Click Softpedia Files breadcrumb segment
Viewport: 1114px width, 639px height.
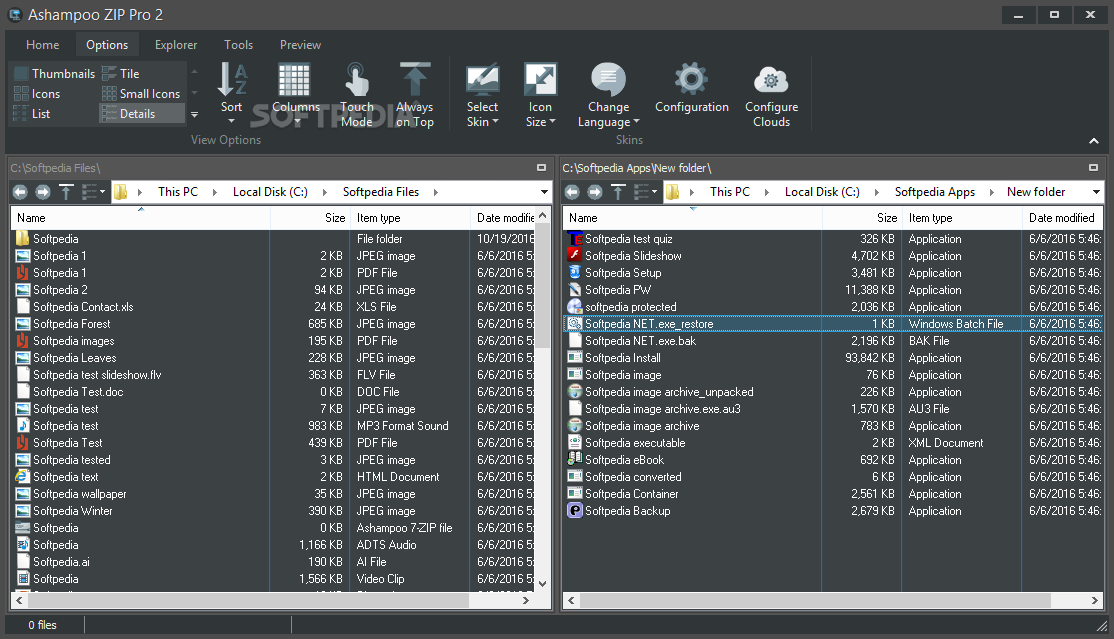(x=381, y=192)
